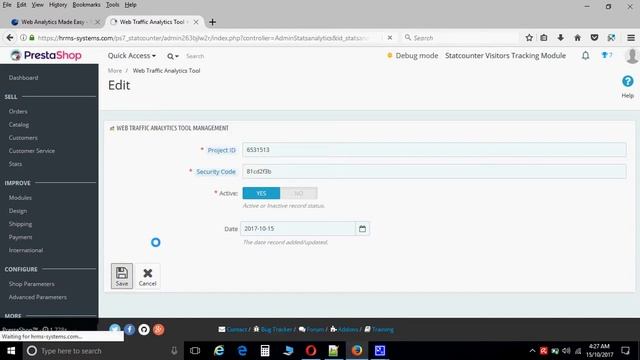Open Dashboard in sidebar
The height and width of the screenshot is (360, 640).
pos(23,78)
